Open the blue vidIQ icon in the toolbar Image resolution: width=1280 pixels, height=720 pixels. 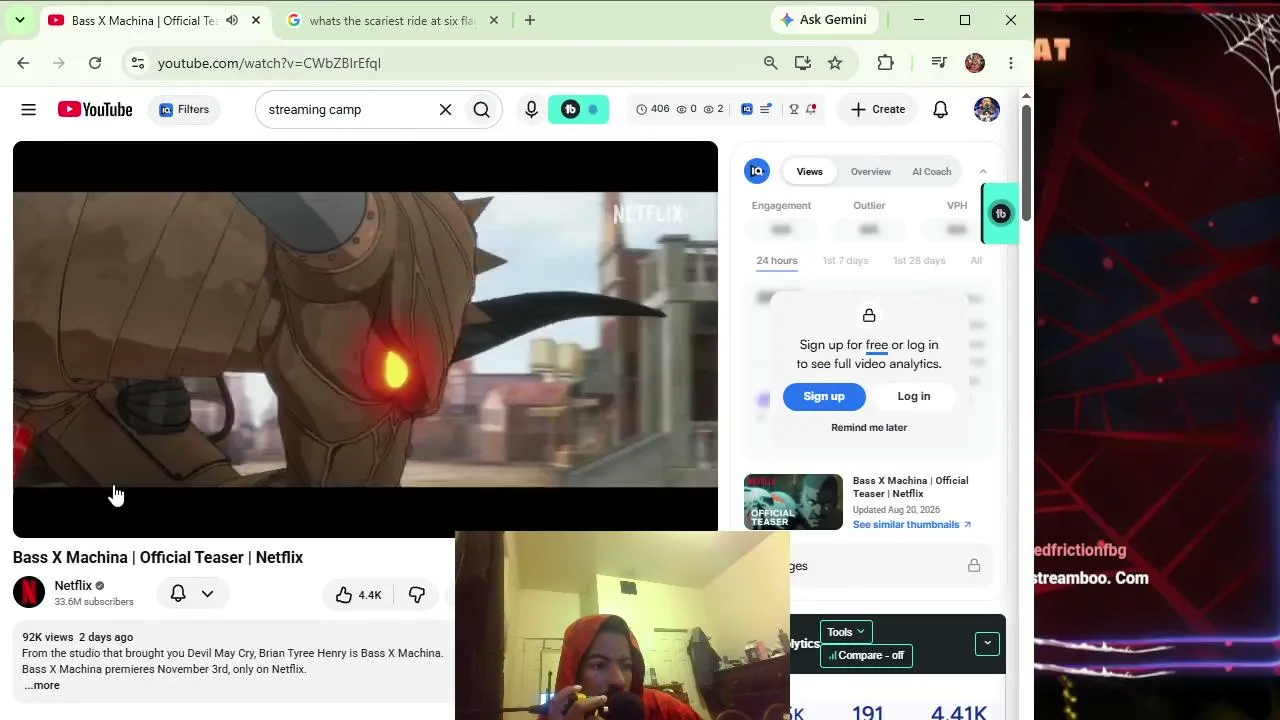746,110
